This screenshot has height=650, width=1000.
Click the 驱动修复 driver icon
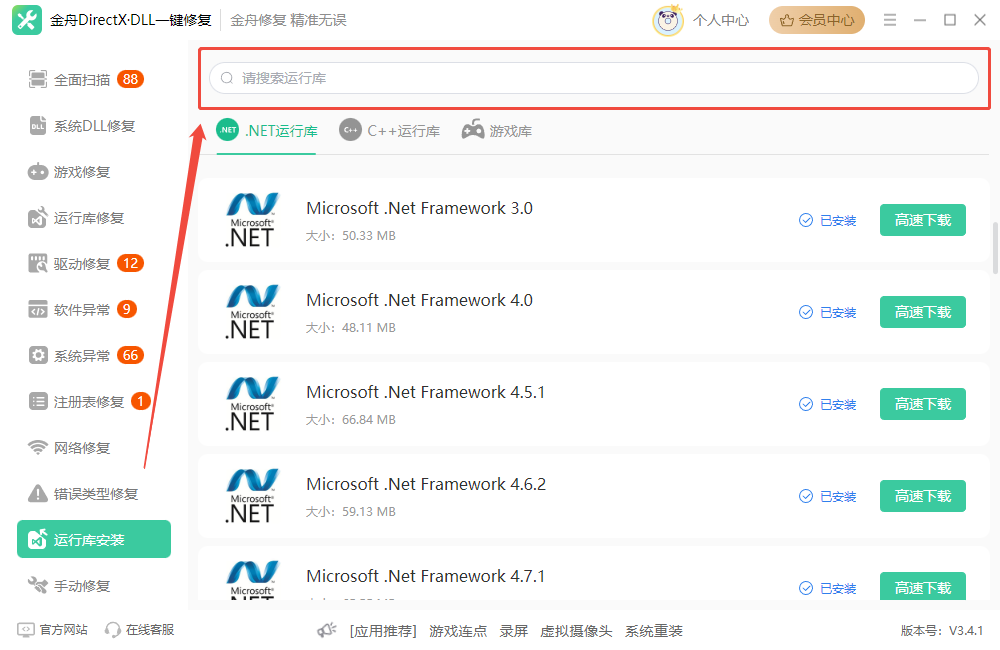tap(38, 263)
